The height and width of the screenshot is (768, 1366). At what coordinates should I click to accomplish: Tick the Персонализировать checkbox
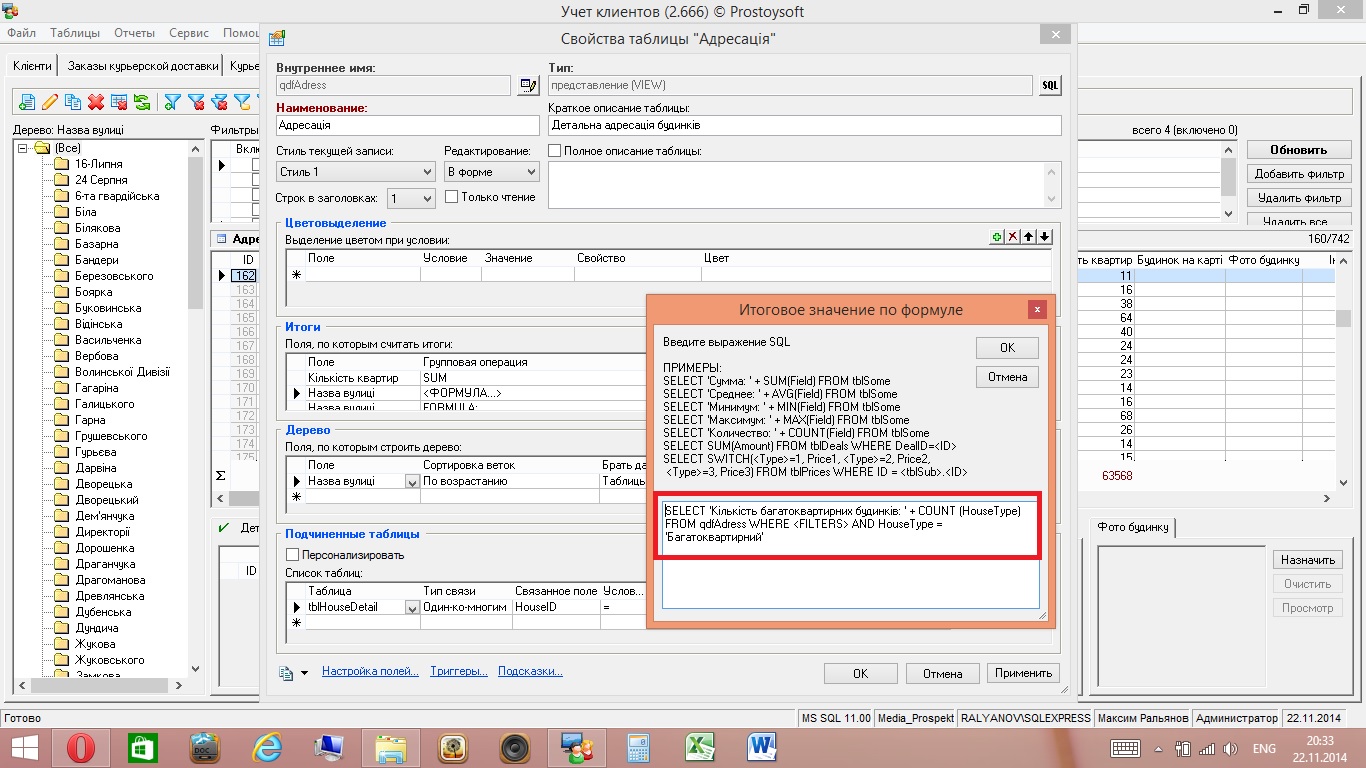click(x=293, y=555)
